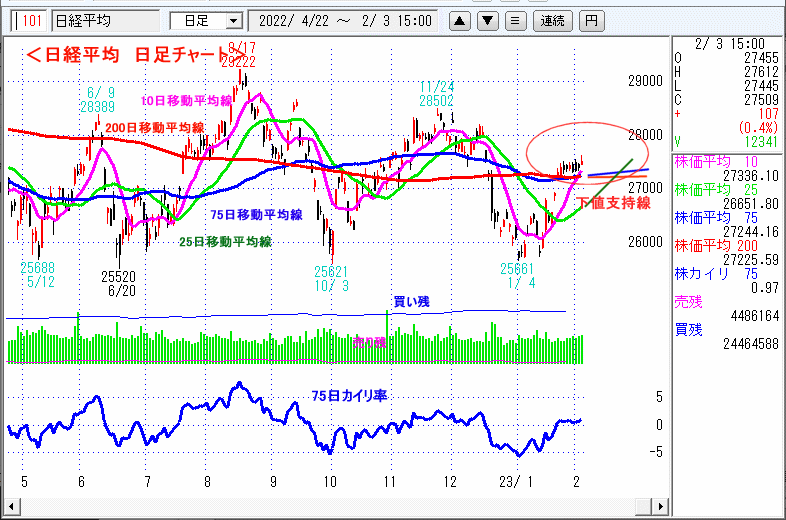Click the date range field 2022/4/22
The width and height of the screenshot is (786, 520).
click(x=345, y=21)
